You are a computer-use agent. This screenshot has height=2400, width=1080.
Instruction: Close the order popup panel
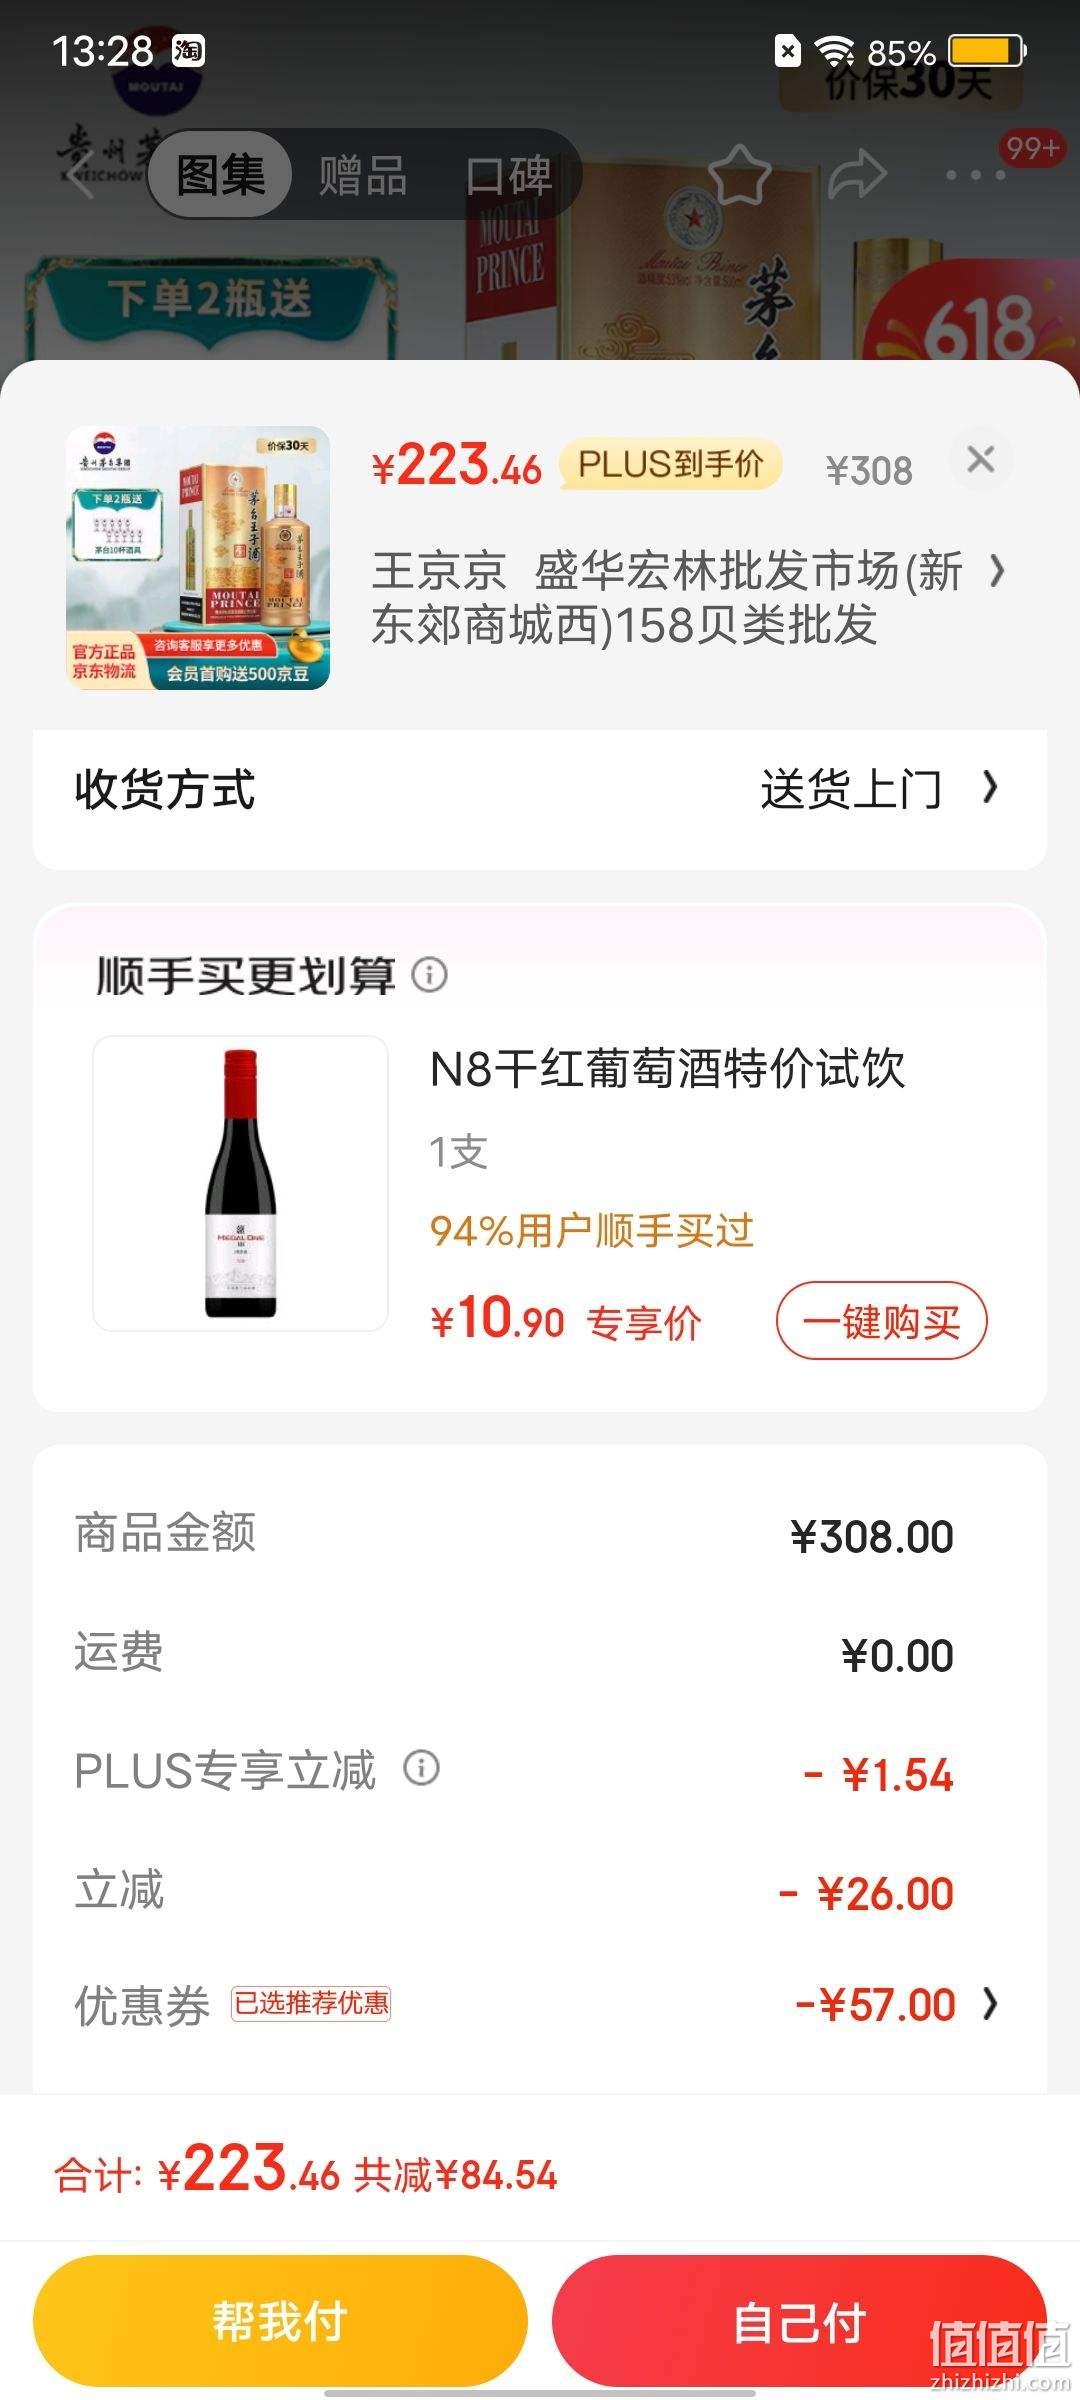981,459
